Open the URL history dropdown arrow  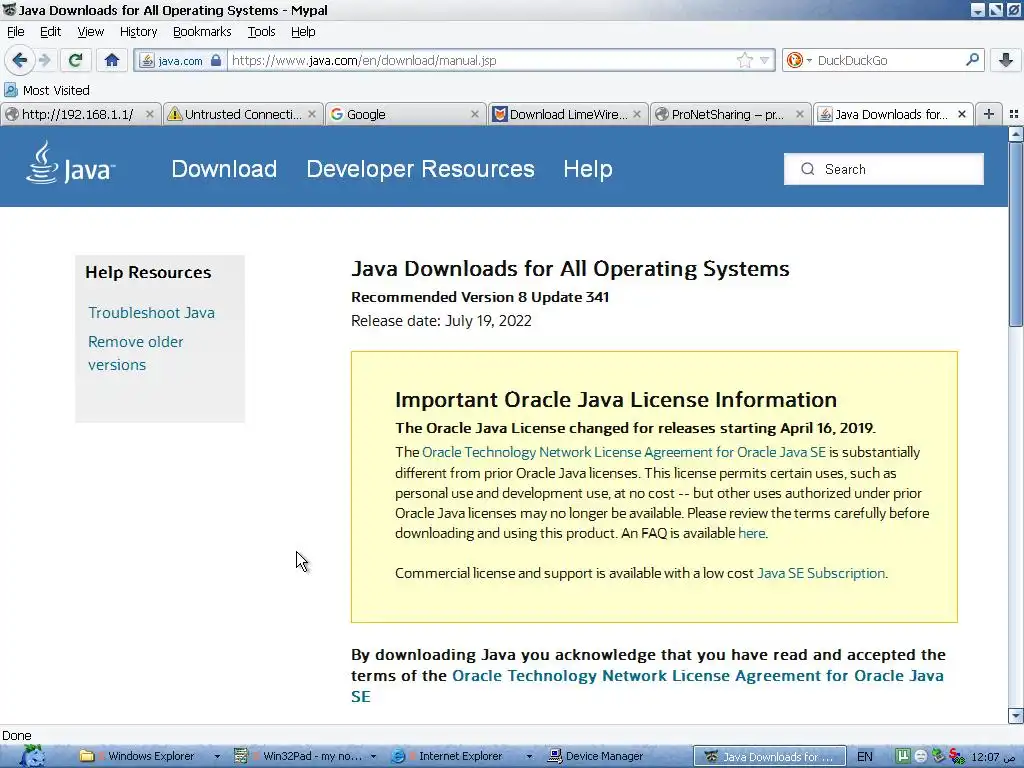click(x=764, y=61)
